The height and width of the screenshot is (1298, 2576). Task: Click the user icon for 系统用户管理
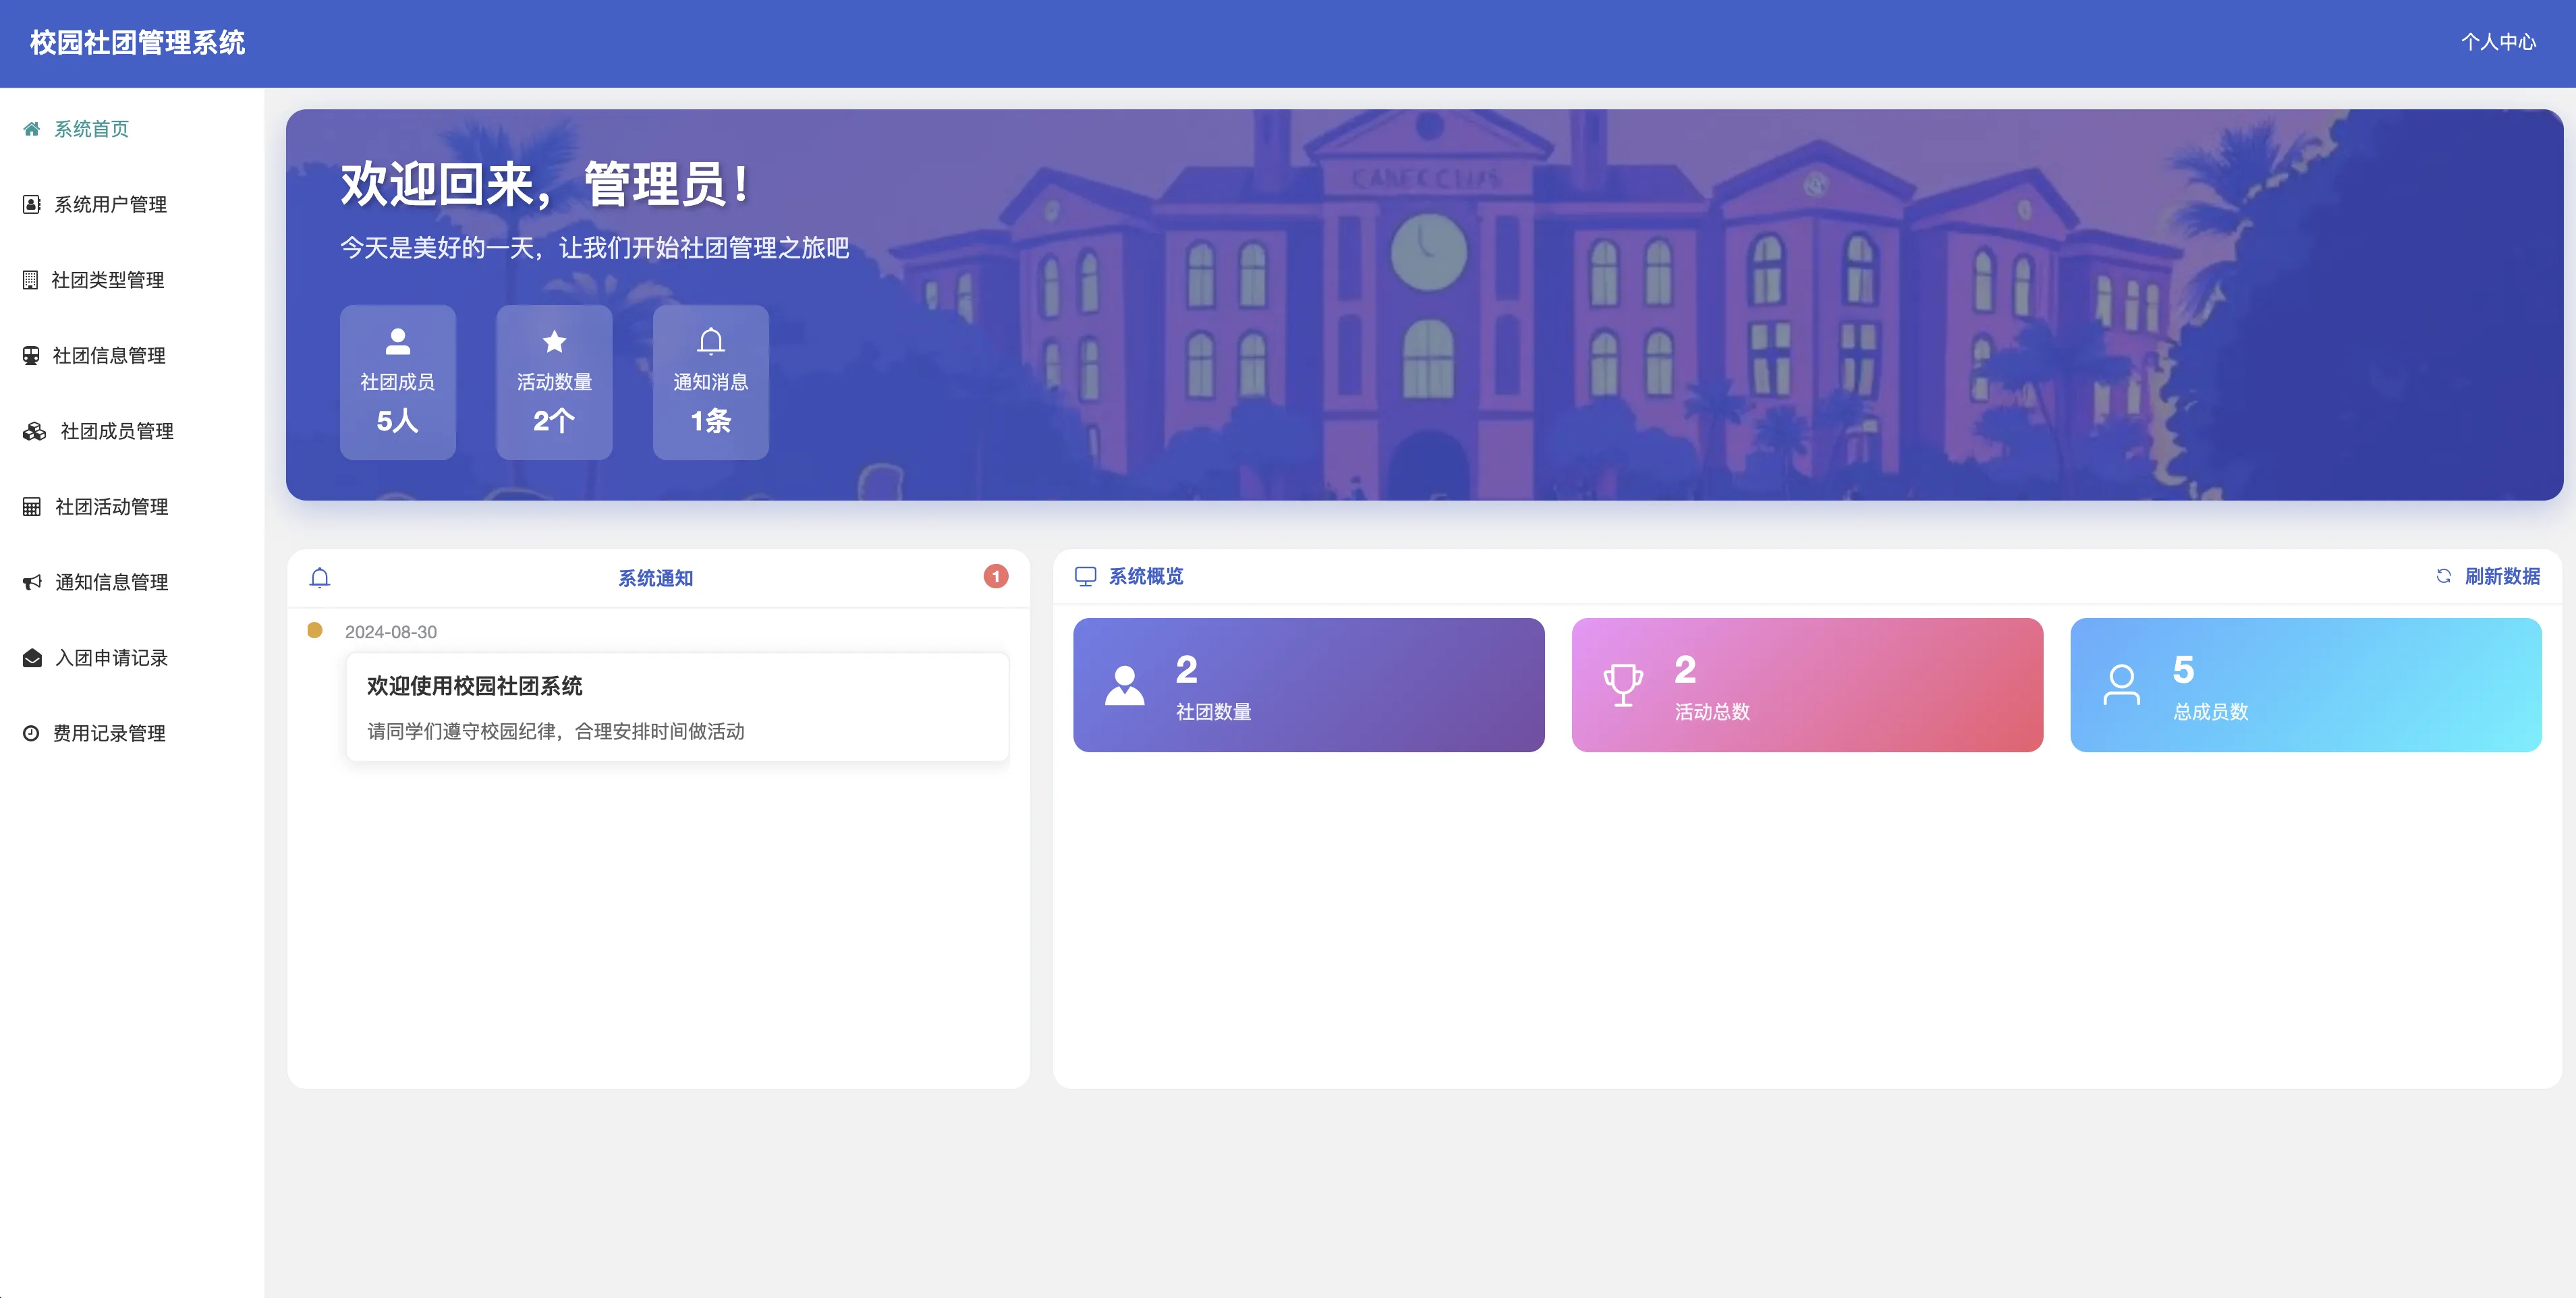tap(32, 204)
